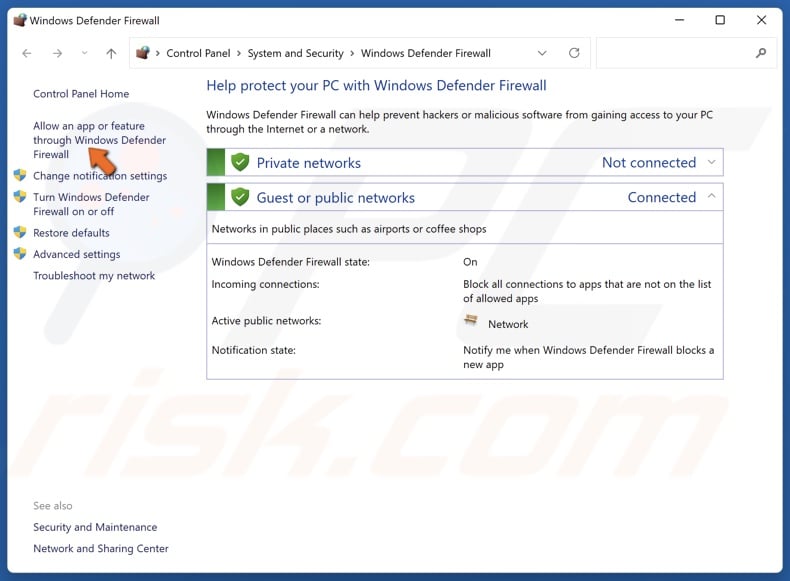Viewport: 790px width, 581px height.
Task: Expand chevron after Control Panel breadcrumb
Action: tap(239, 53)
